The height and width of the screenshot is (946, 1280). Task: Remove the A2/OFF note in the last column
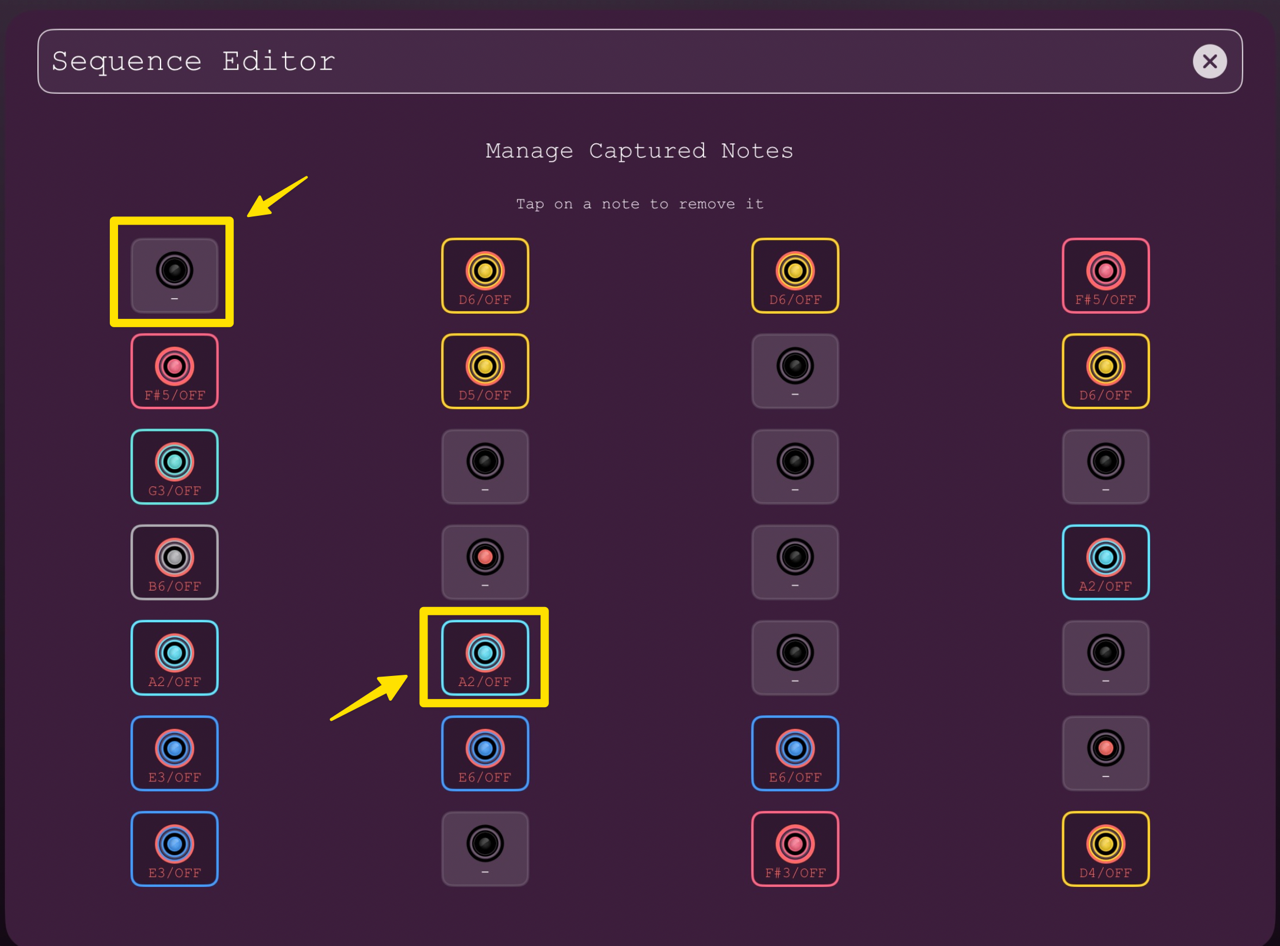point(1105,562)
